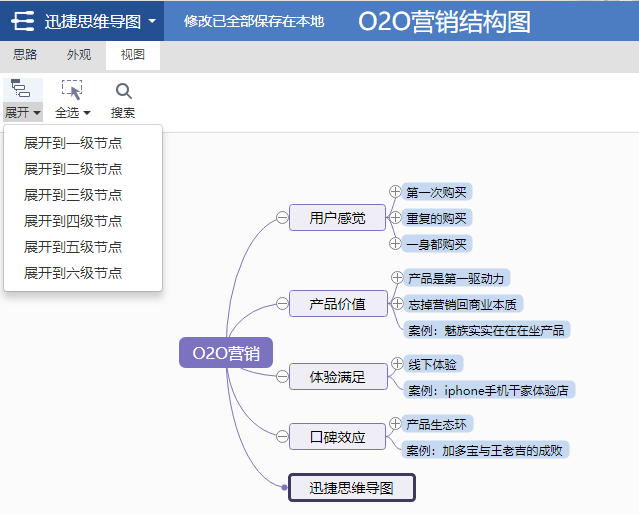Open the 展开 dropdown arrow

pyautogui.click(x=37, y=112)
